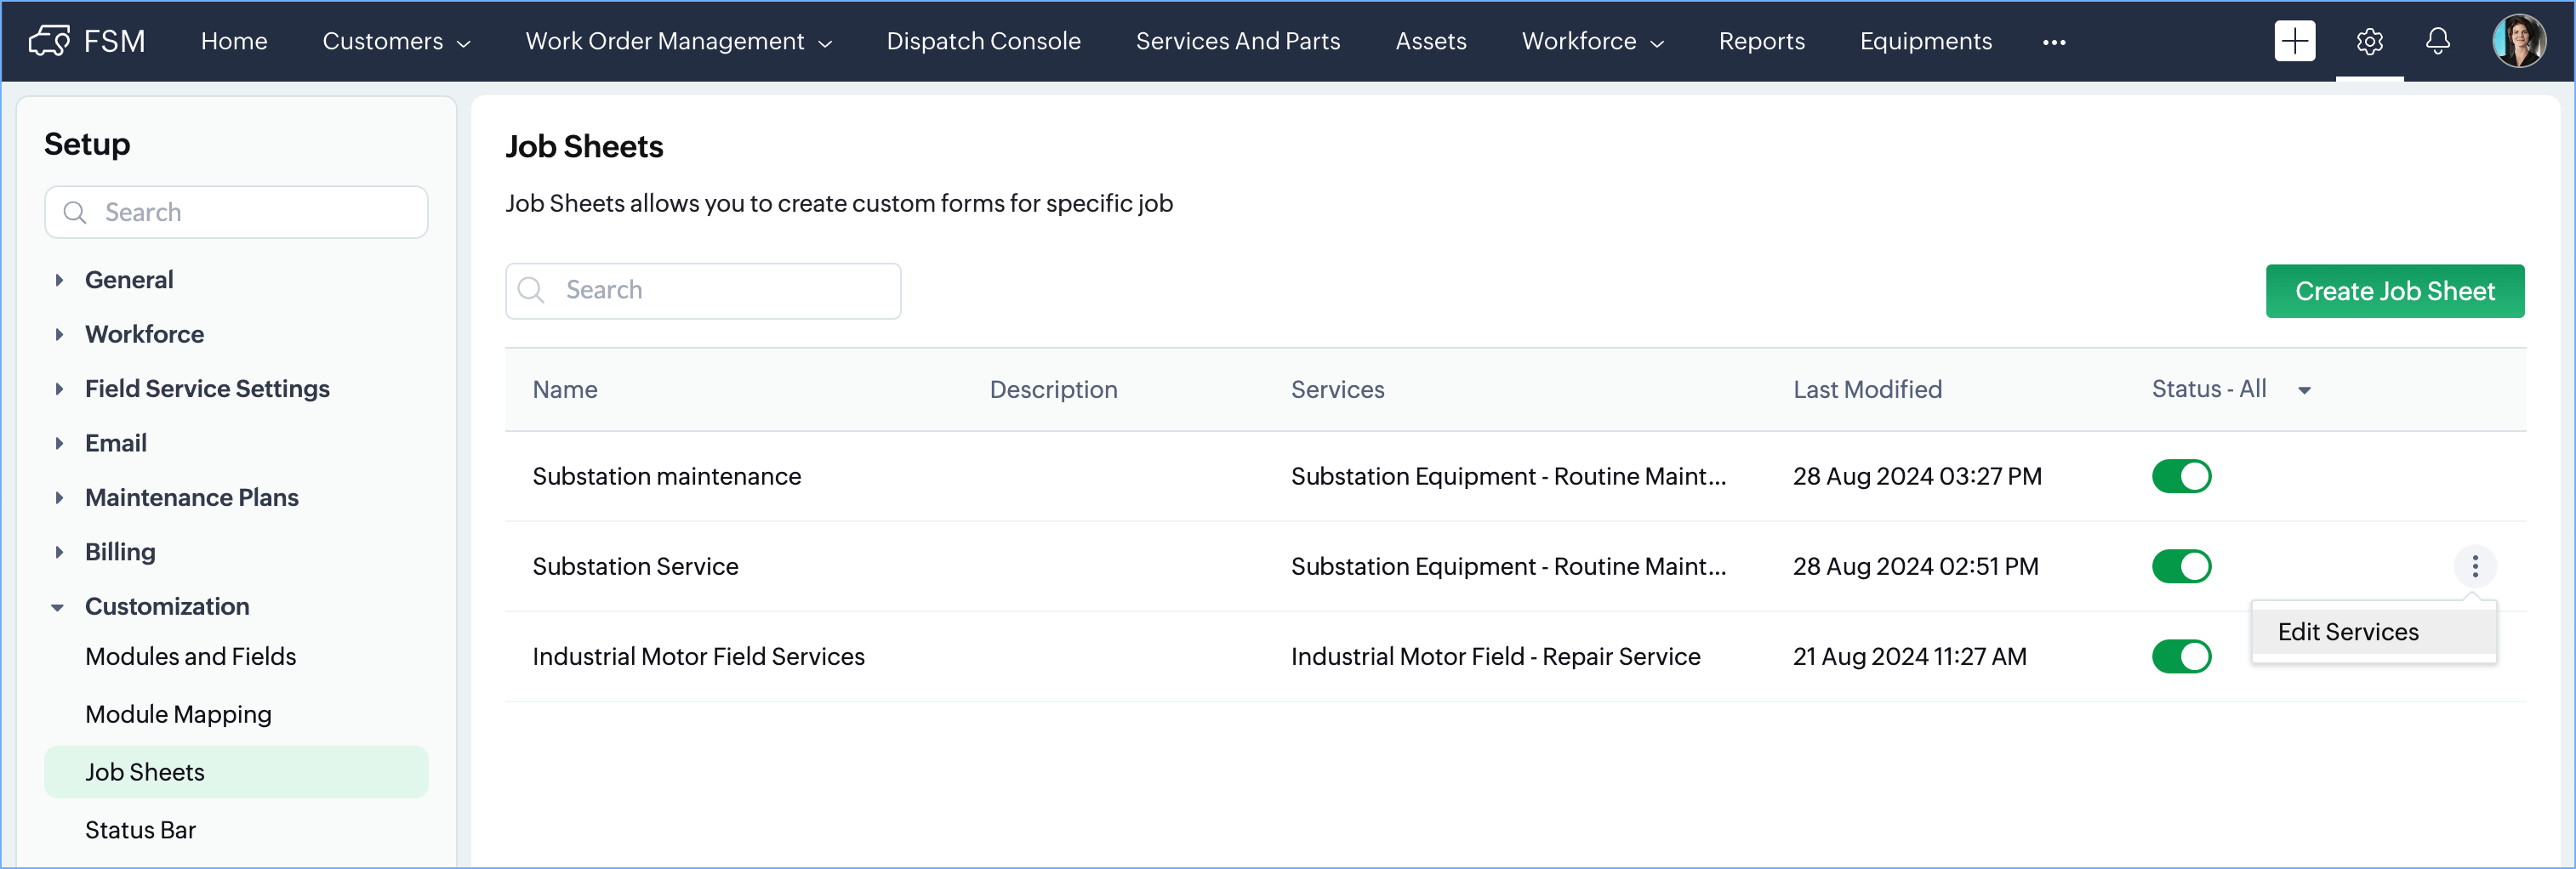Open Module Mapping in the sidebar
Image resolution: width=2576 pixels, height=869 pixels.
(x=178, y=714)
